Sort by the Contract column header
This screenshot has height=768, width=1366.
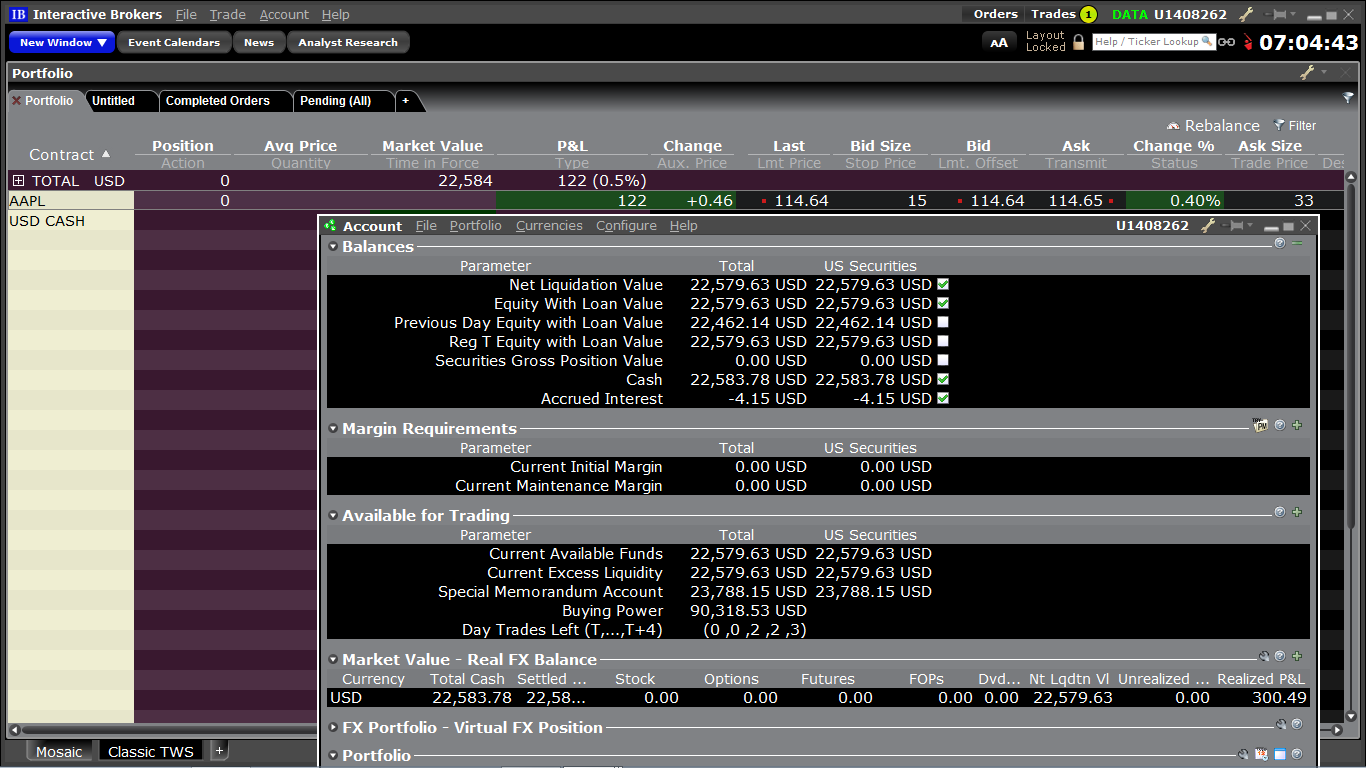(70, 155)
